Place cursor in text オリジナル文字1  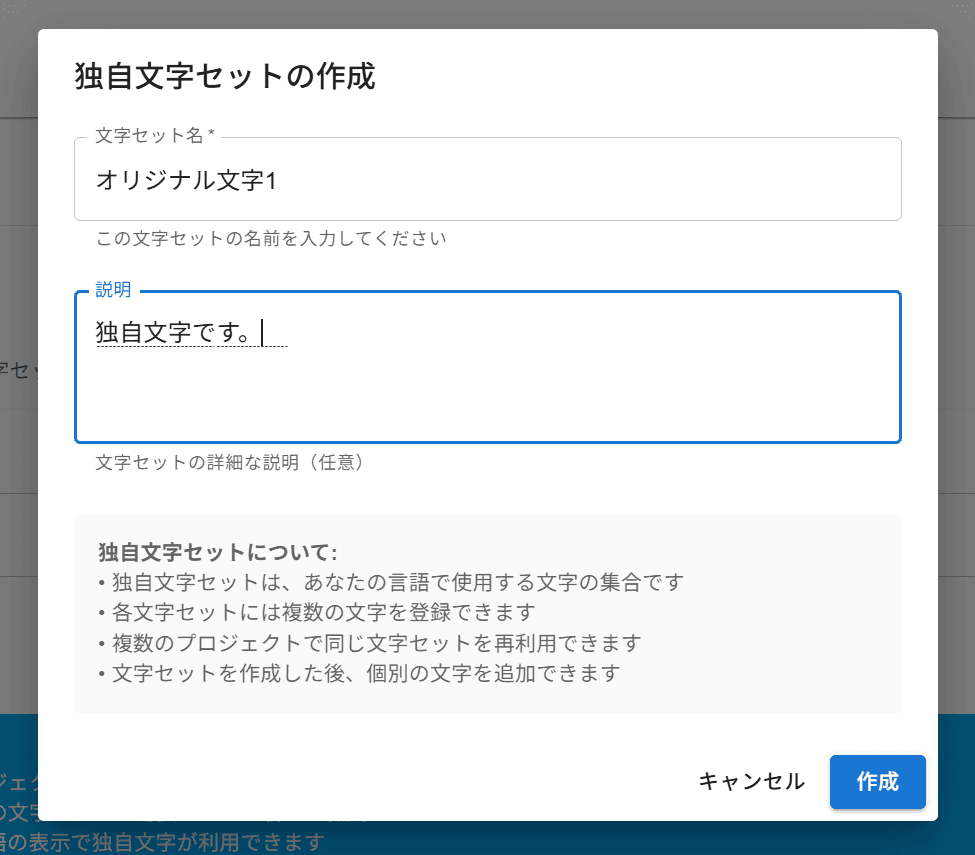point(185,181)
